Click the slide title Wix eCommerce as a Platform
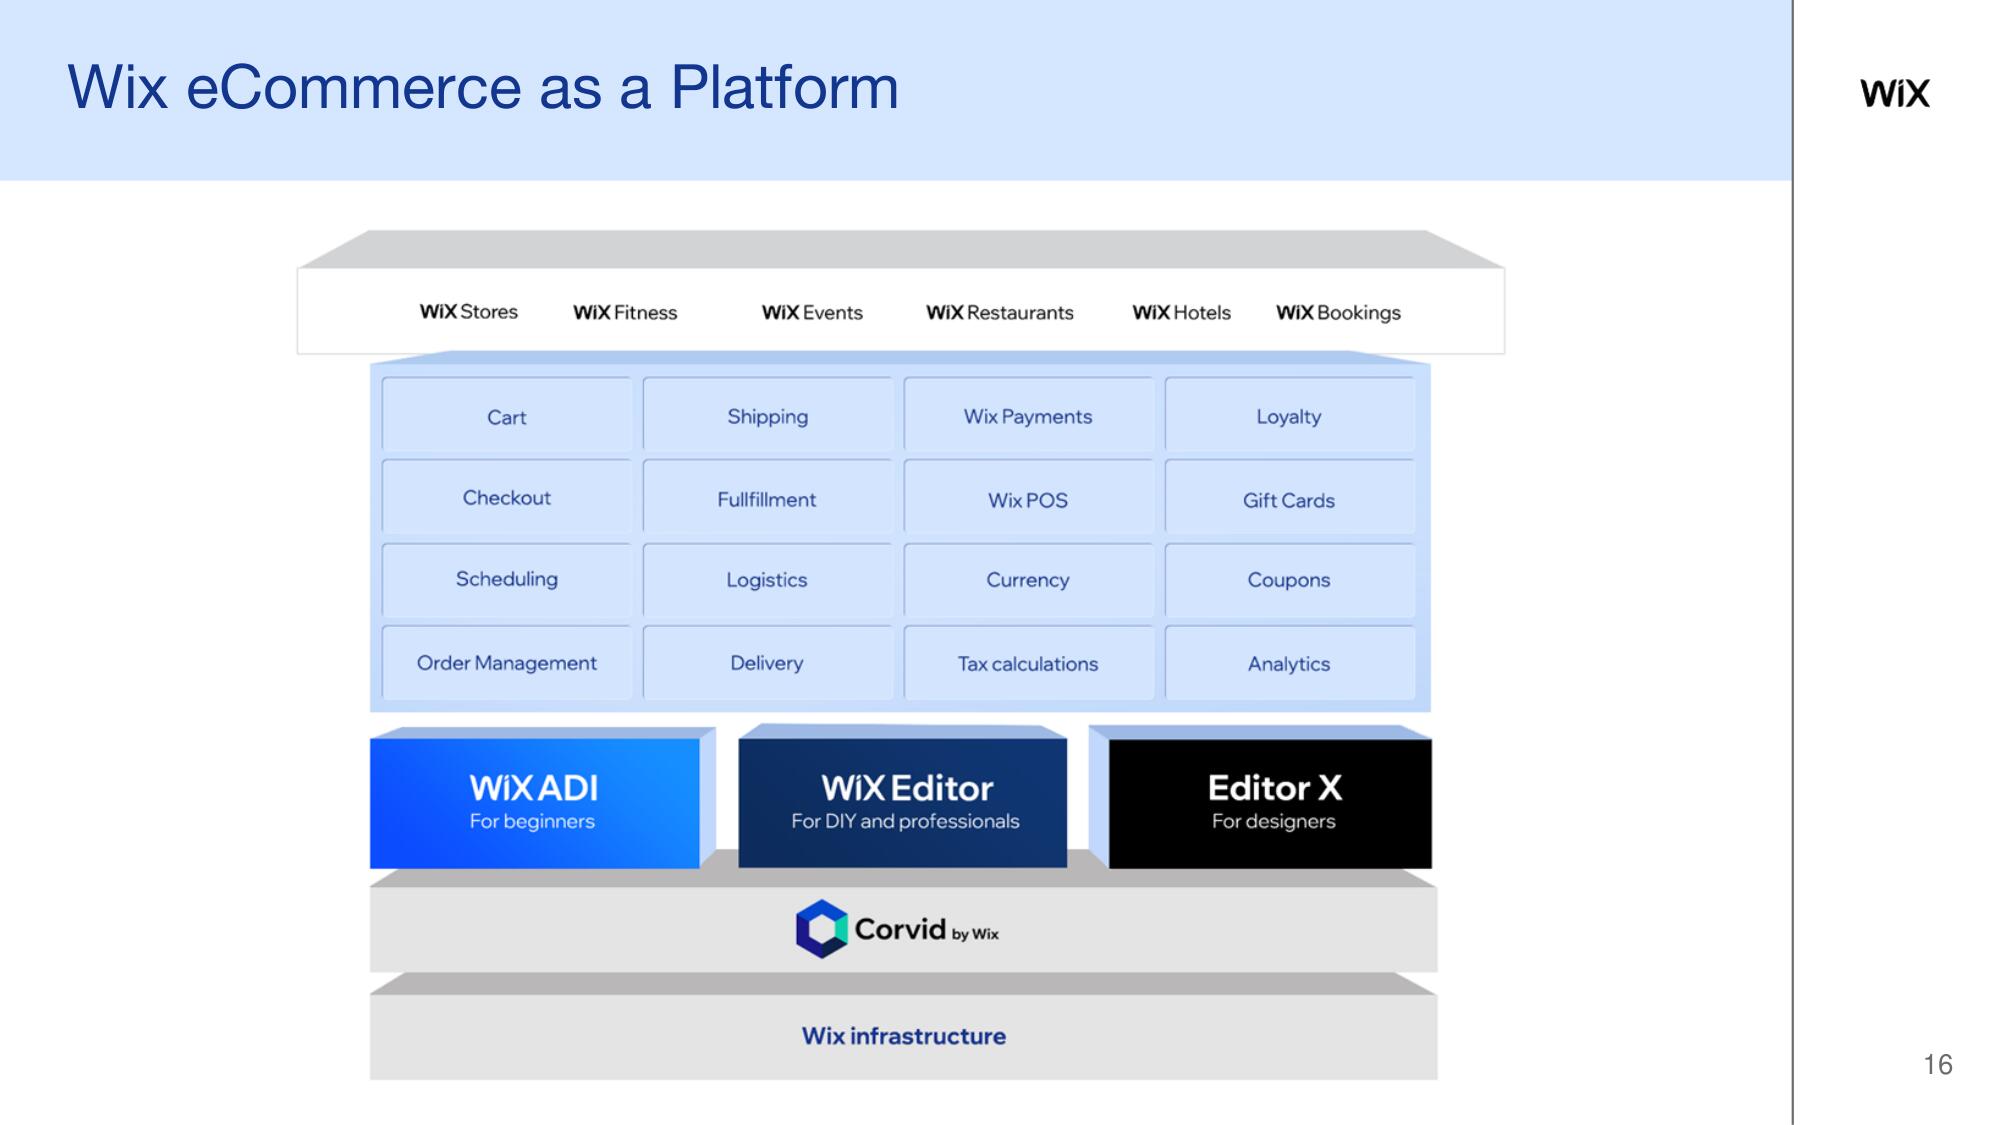Image resolution: width=2000 pixels, height=1125 pixels. tap(483, 87)
